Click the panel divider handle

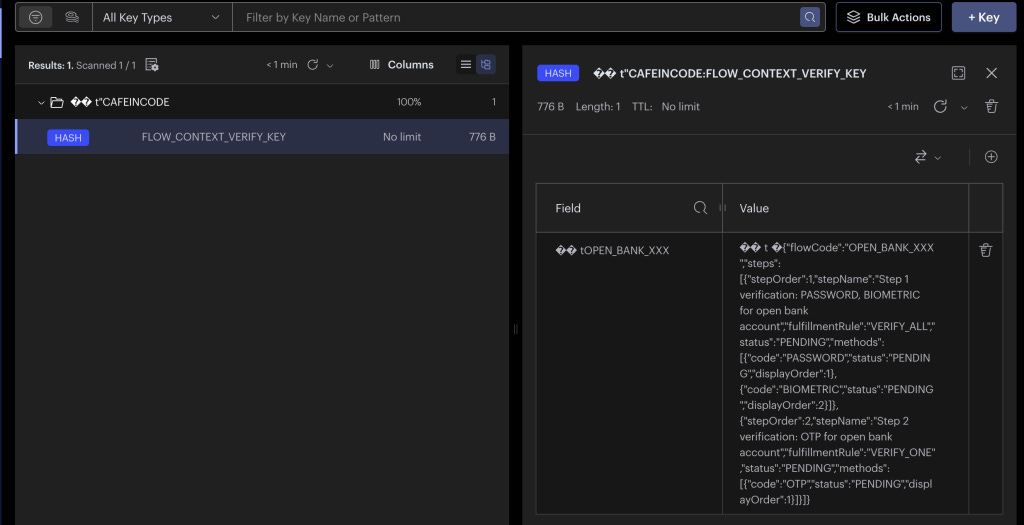[515, 329]
